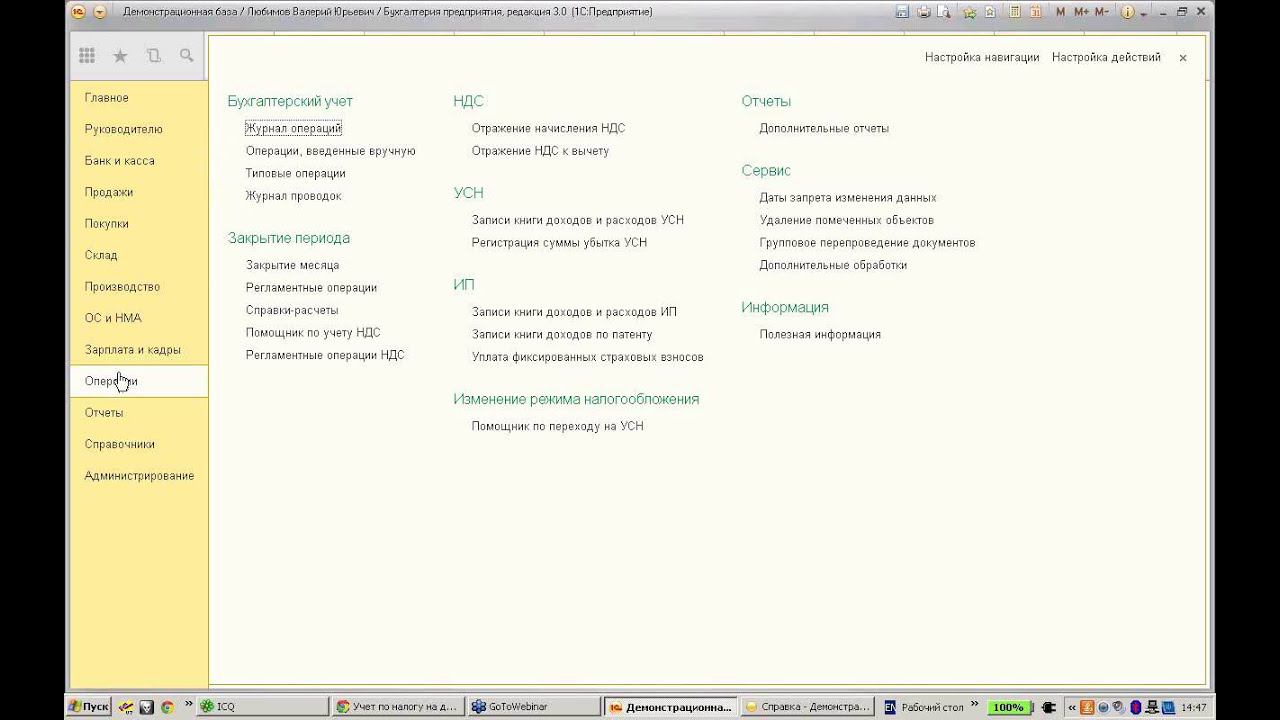Select the Отчеты section in sidebar

click(x=104, y=413)
